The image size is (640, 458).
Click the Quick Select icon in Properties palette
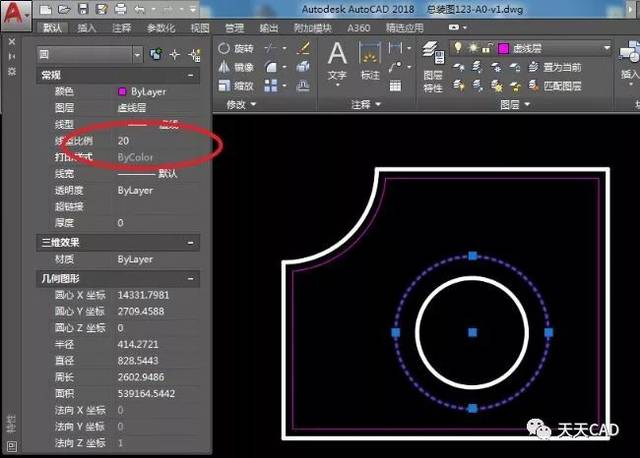point(194,55)
